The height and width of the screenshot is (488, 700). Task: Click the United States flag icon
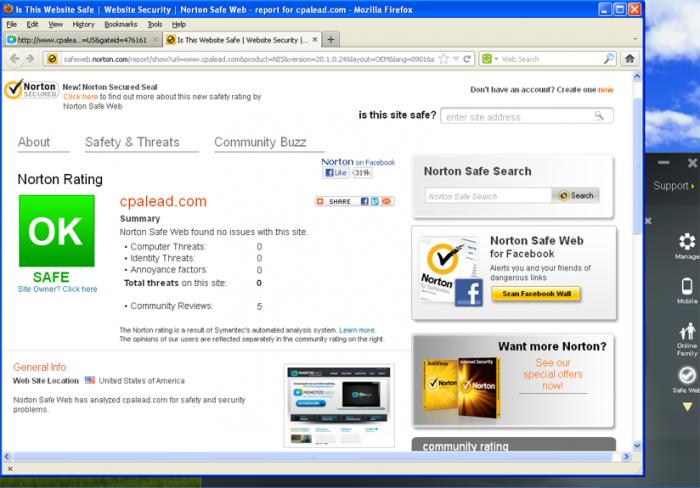[x=90, y=380]
